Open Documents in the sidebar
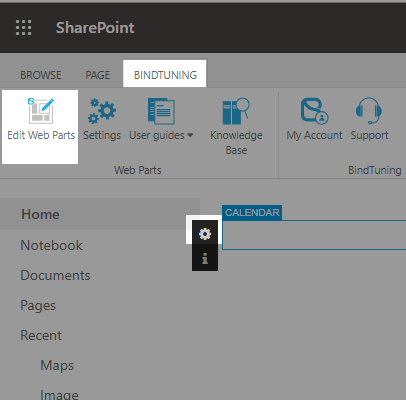 [x=55, y=275]
